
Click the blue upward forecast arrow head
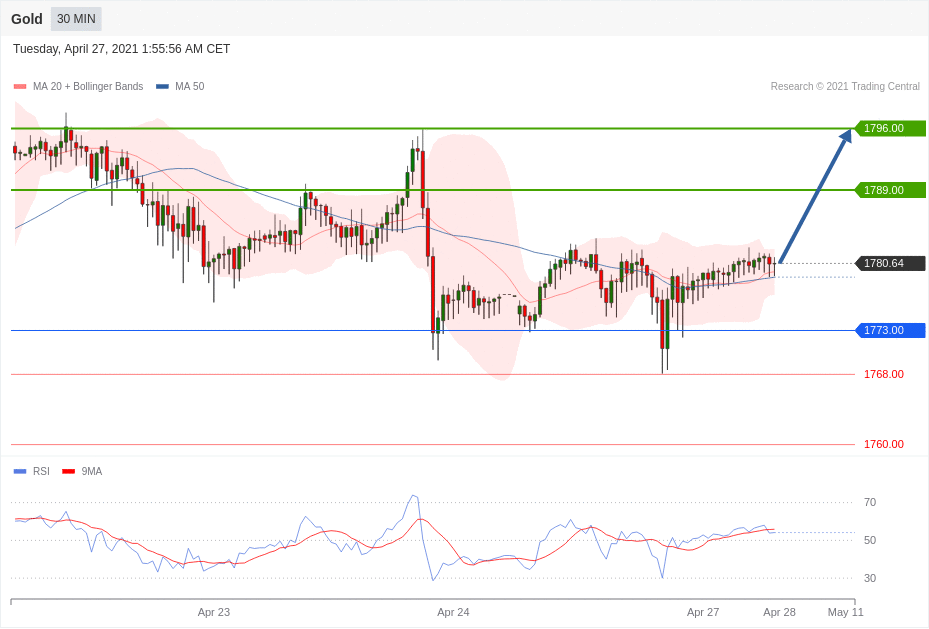click(846, 136)
